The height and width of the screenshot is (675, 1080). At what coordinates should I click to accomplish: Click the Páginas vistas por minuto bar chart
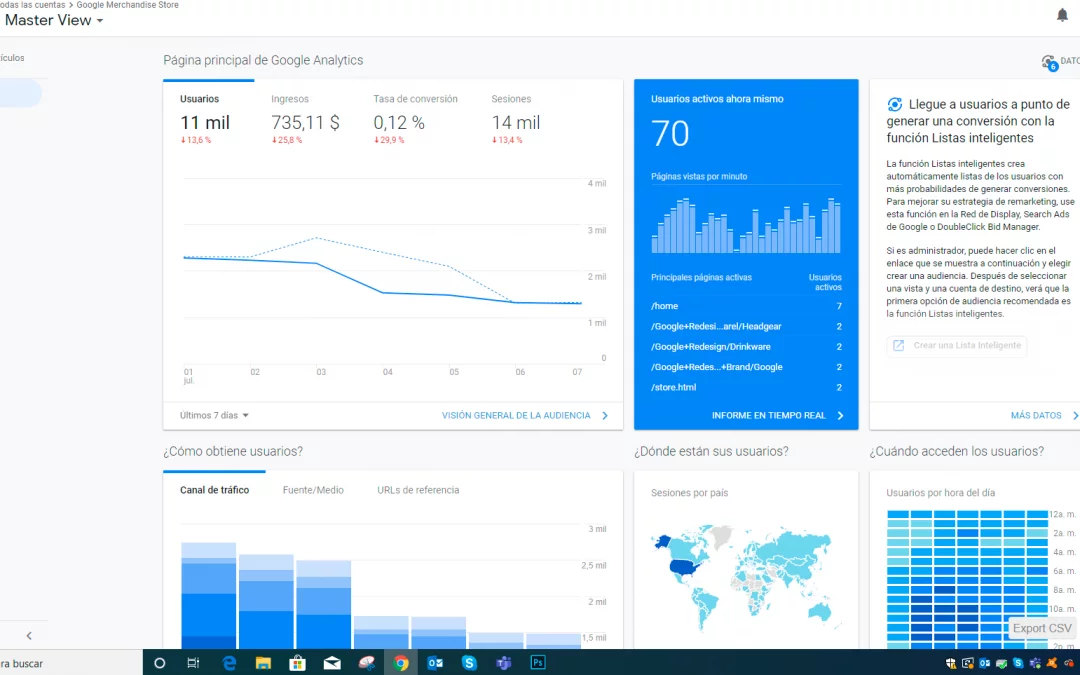click(x=746, y=225)
